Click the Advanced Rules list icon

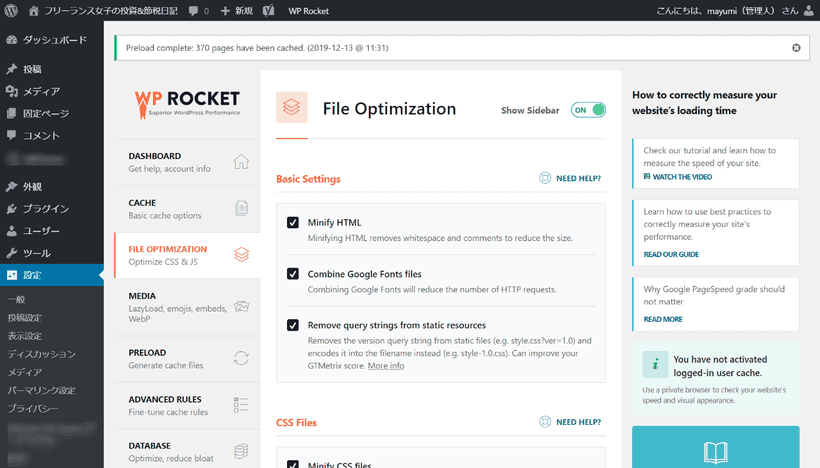click(x=241, y=405)
